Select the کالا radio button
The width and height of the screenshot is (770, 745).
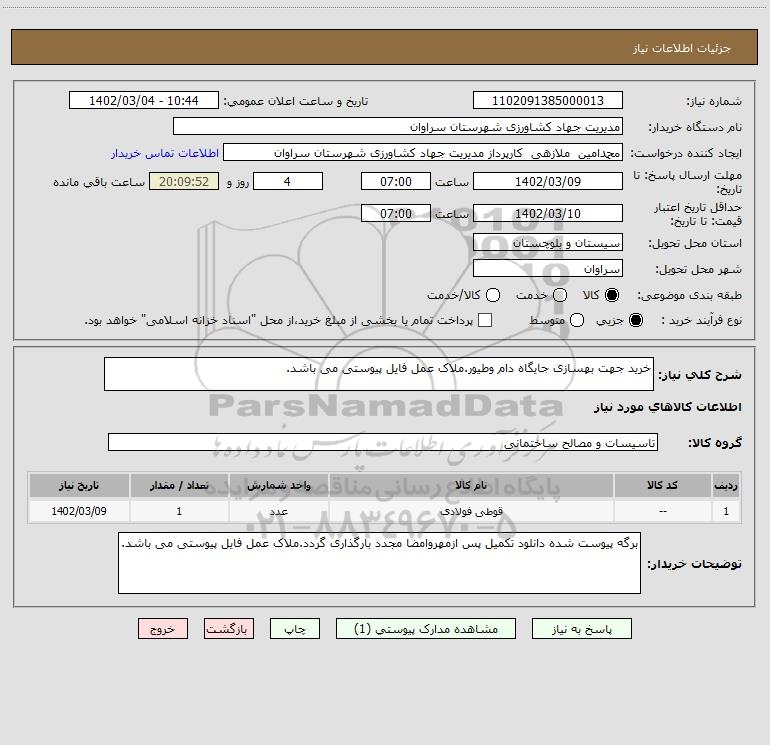(612, 295)
